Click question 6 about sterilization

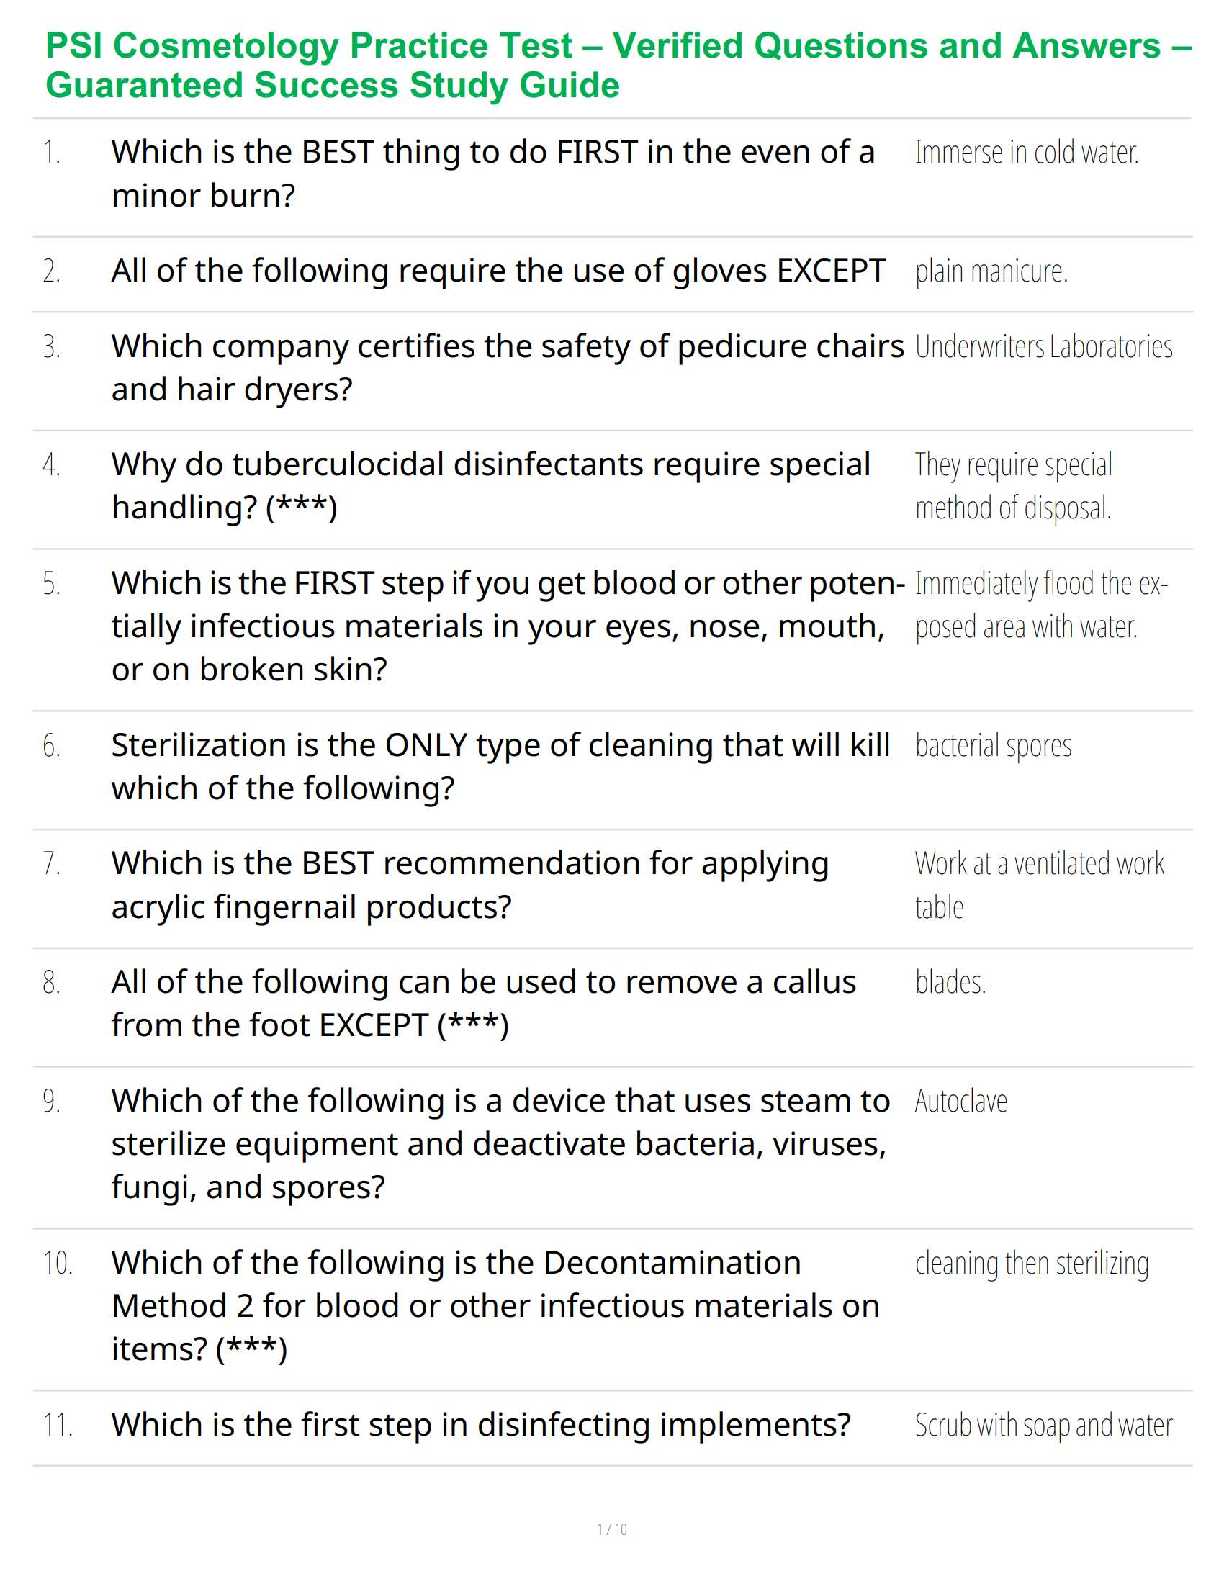[x=500, y=766]
